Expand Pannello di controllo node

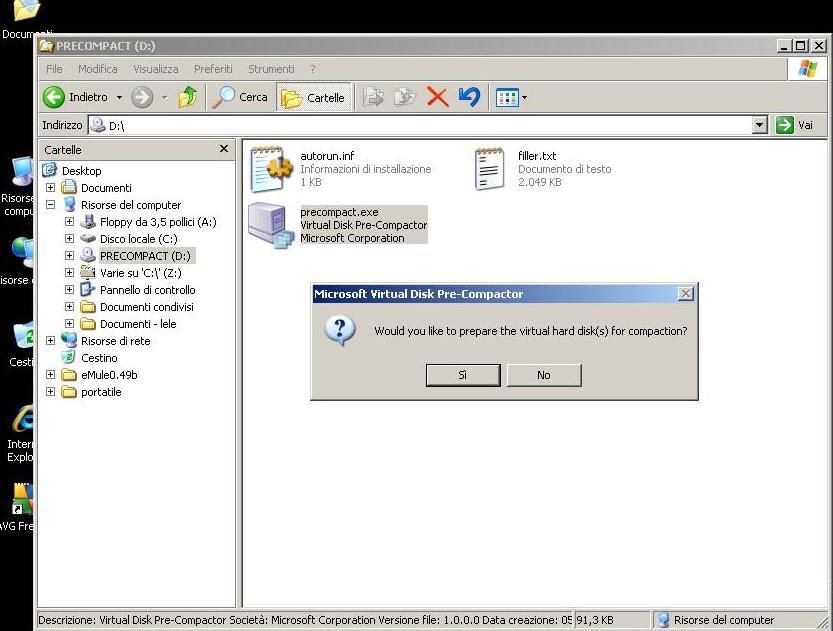(69, 289)
